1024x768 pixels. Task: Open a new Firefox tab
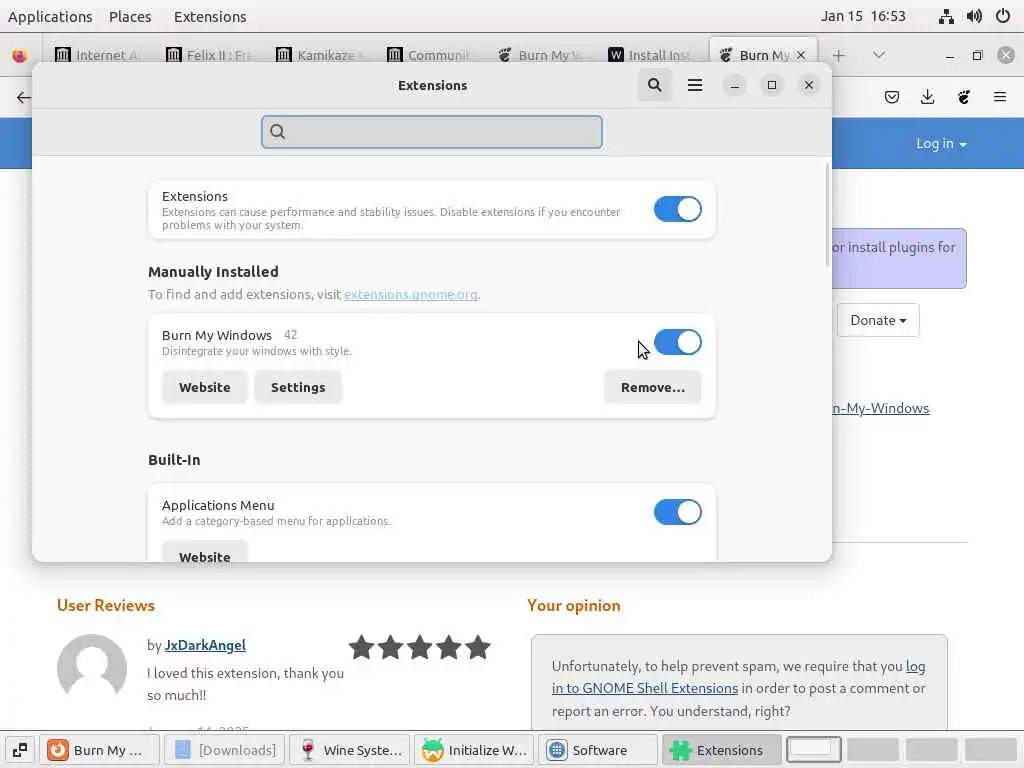839,56
